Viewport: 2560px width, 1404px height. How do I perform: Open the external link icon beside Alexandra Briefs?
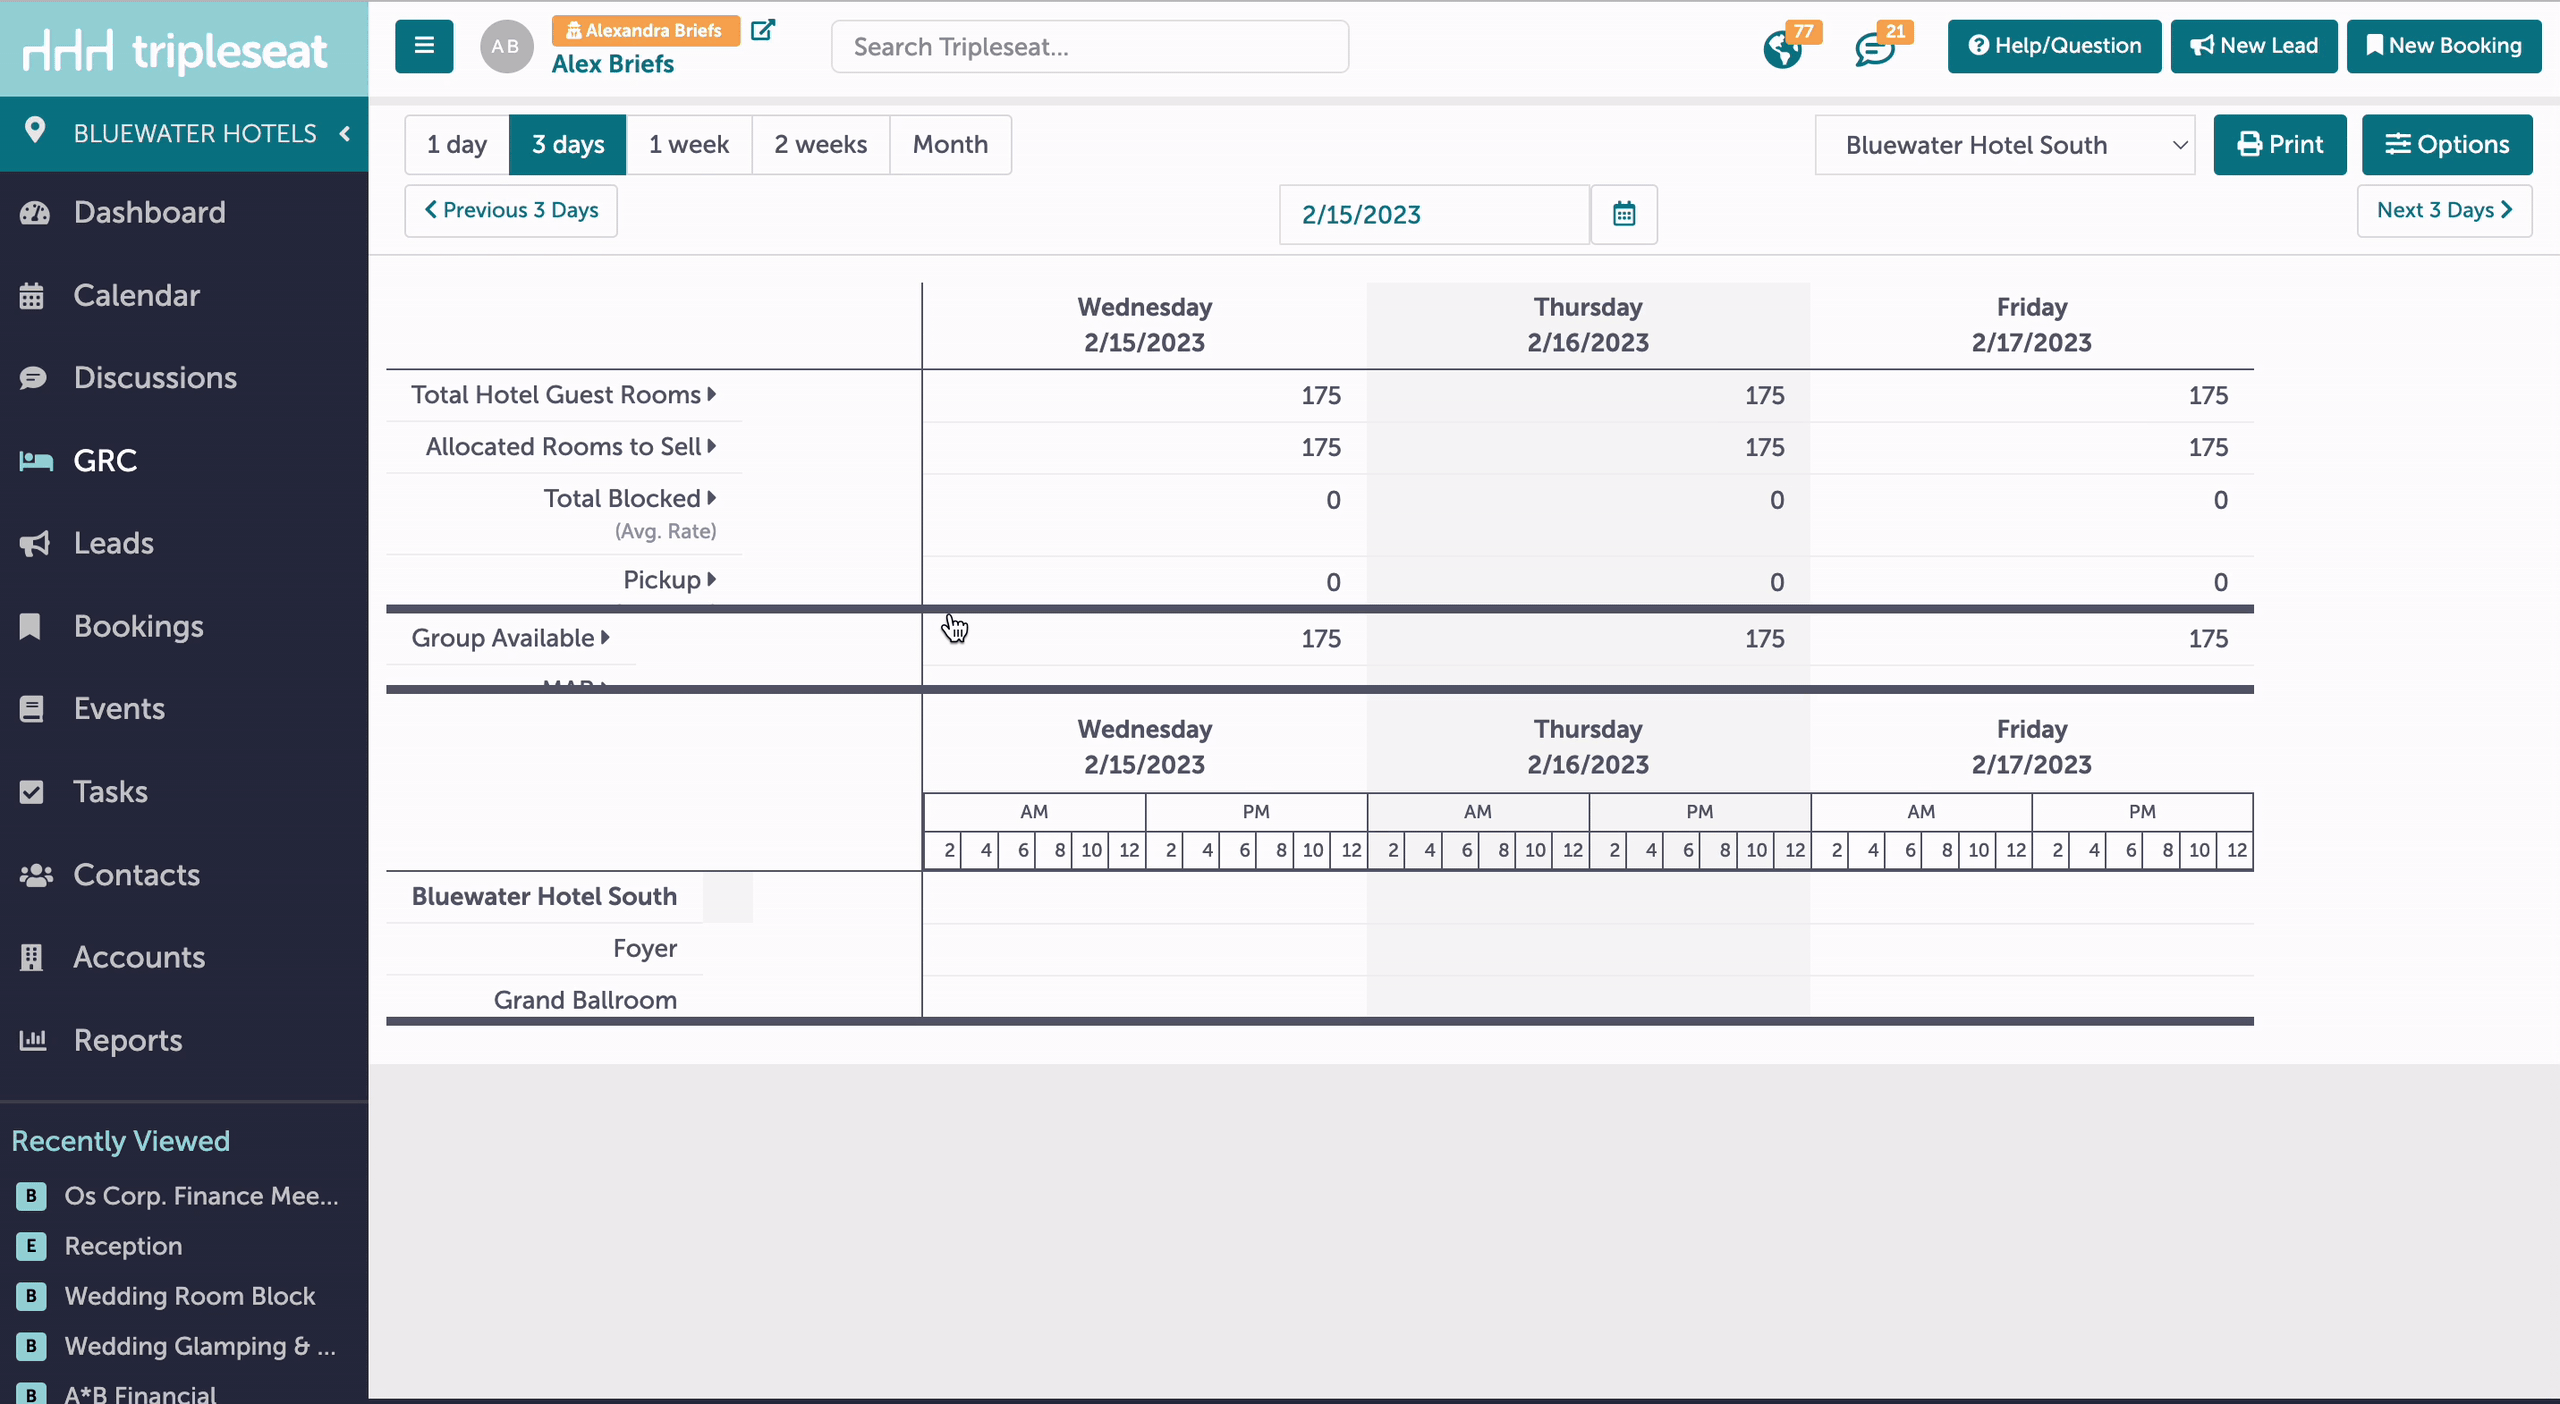coord(763,30)
